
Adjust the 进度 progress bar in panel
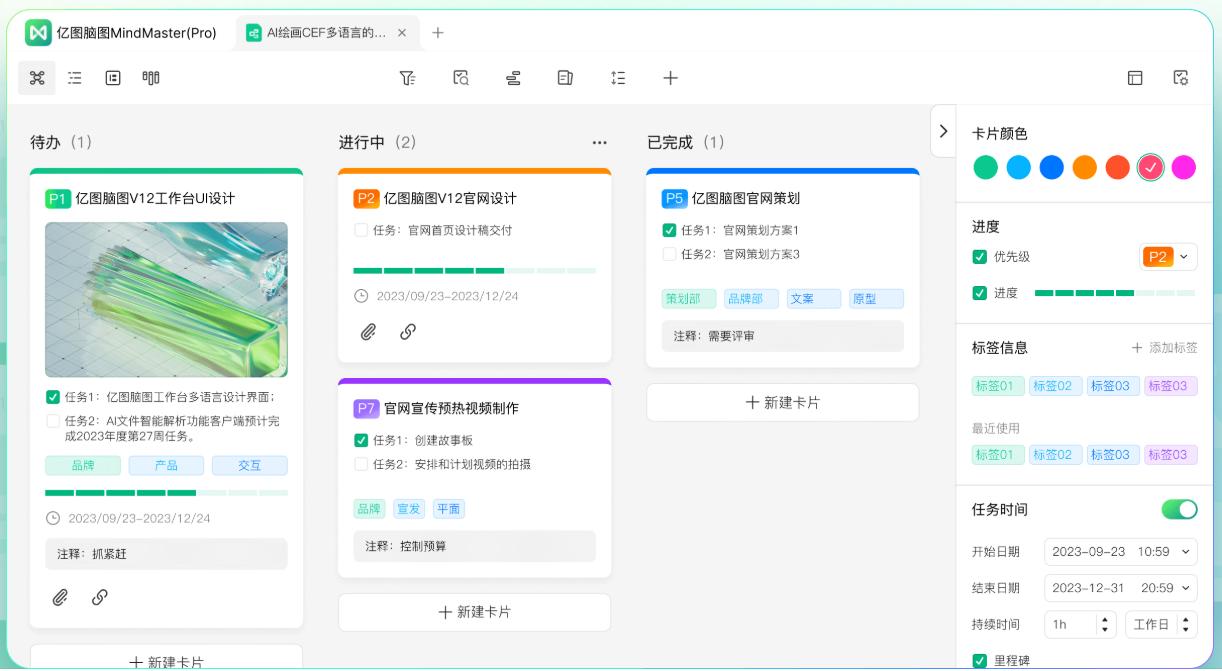tap(1115, 293)
